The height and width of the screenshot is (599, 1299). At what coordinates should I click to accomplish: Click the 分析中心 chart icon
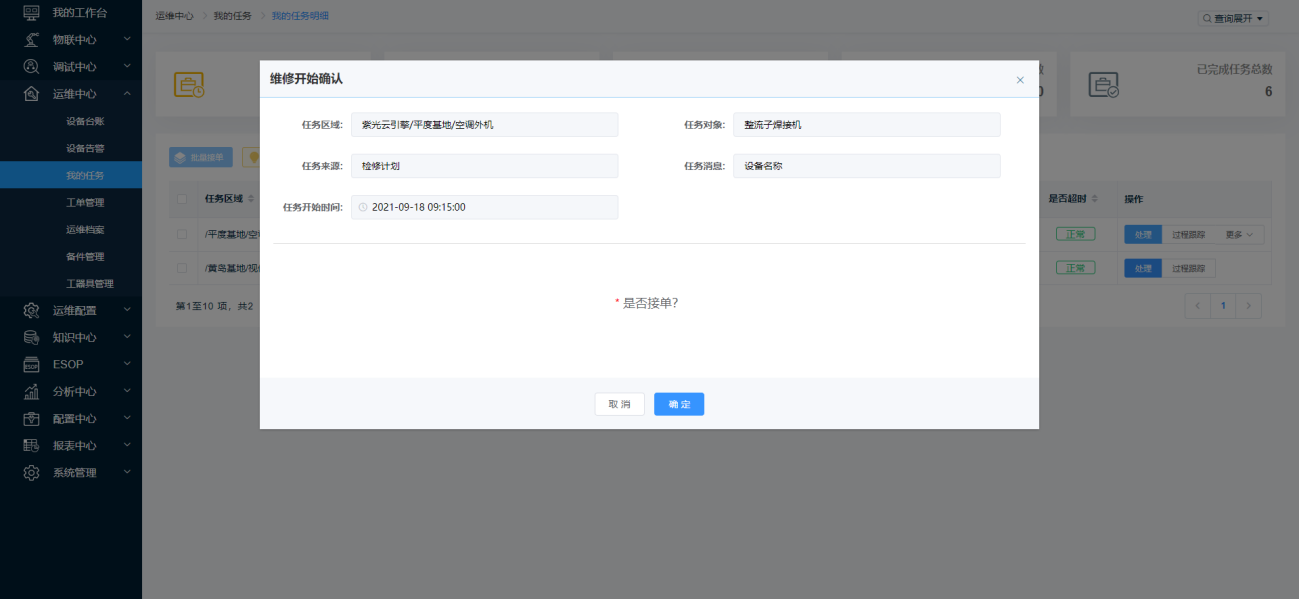pos(32,391)
